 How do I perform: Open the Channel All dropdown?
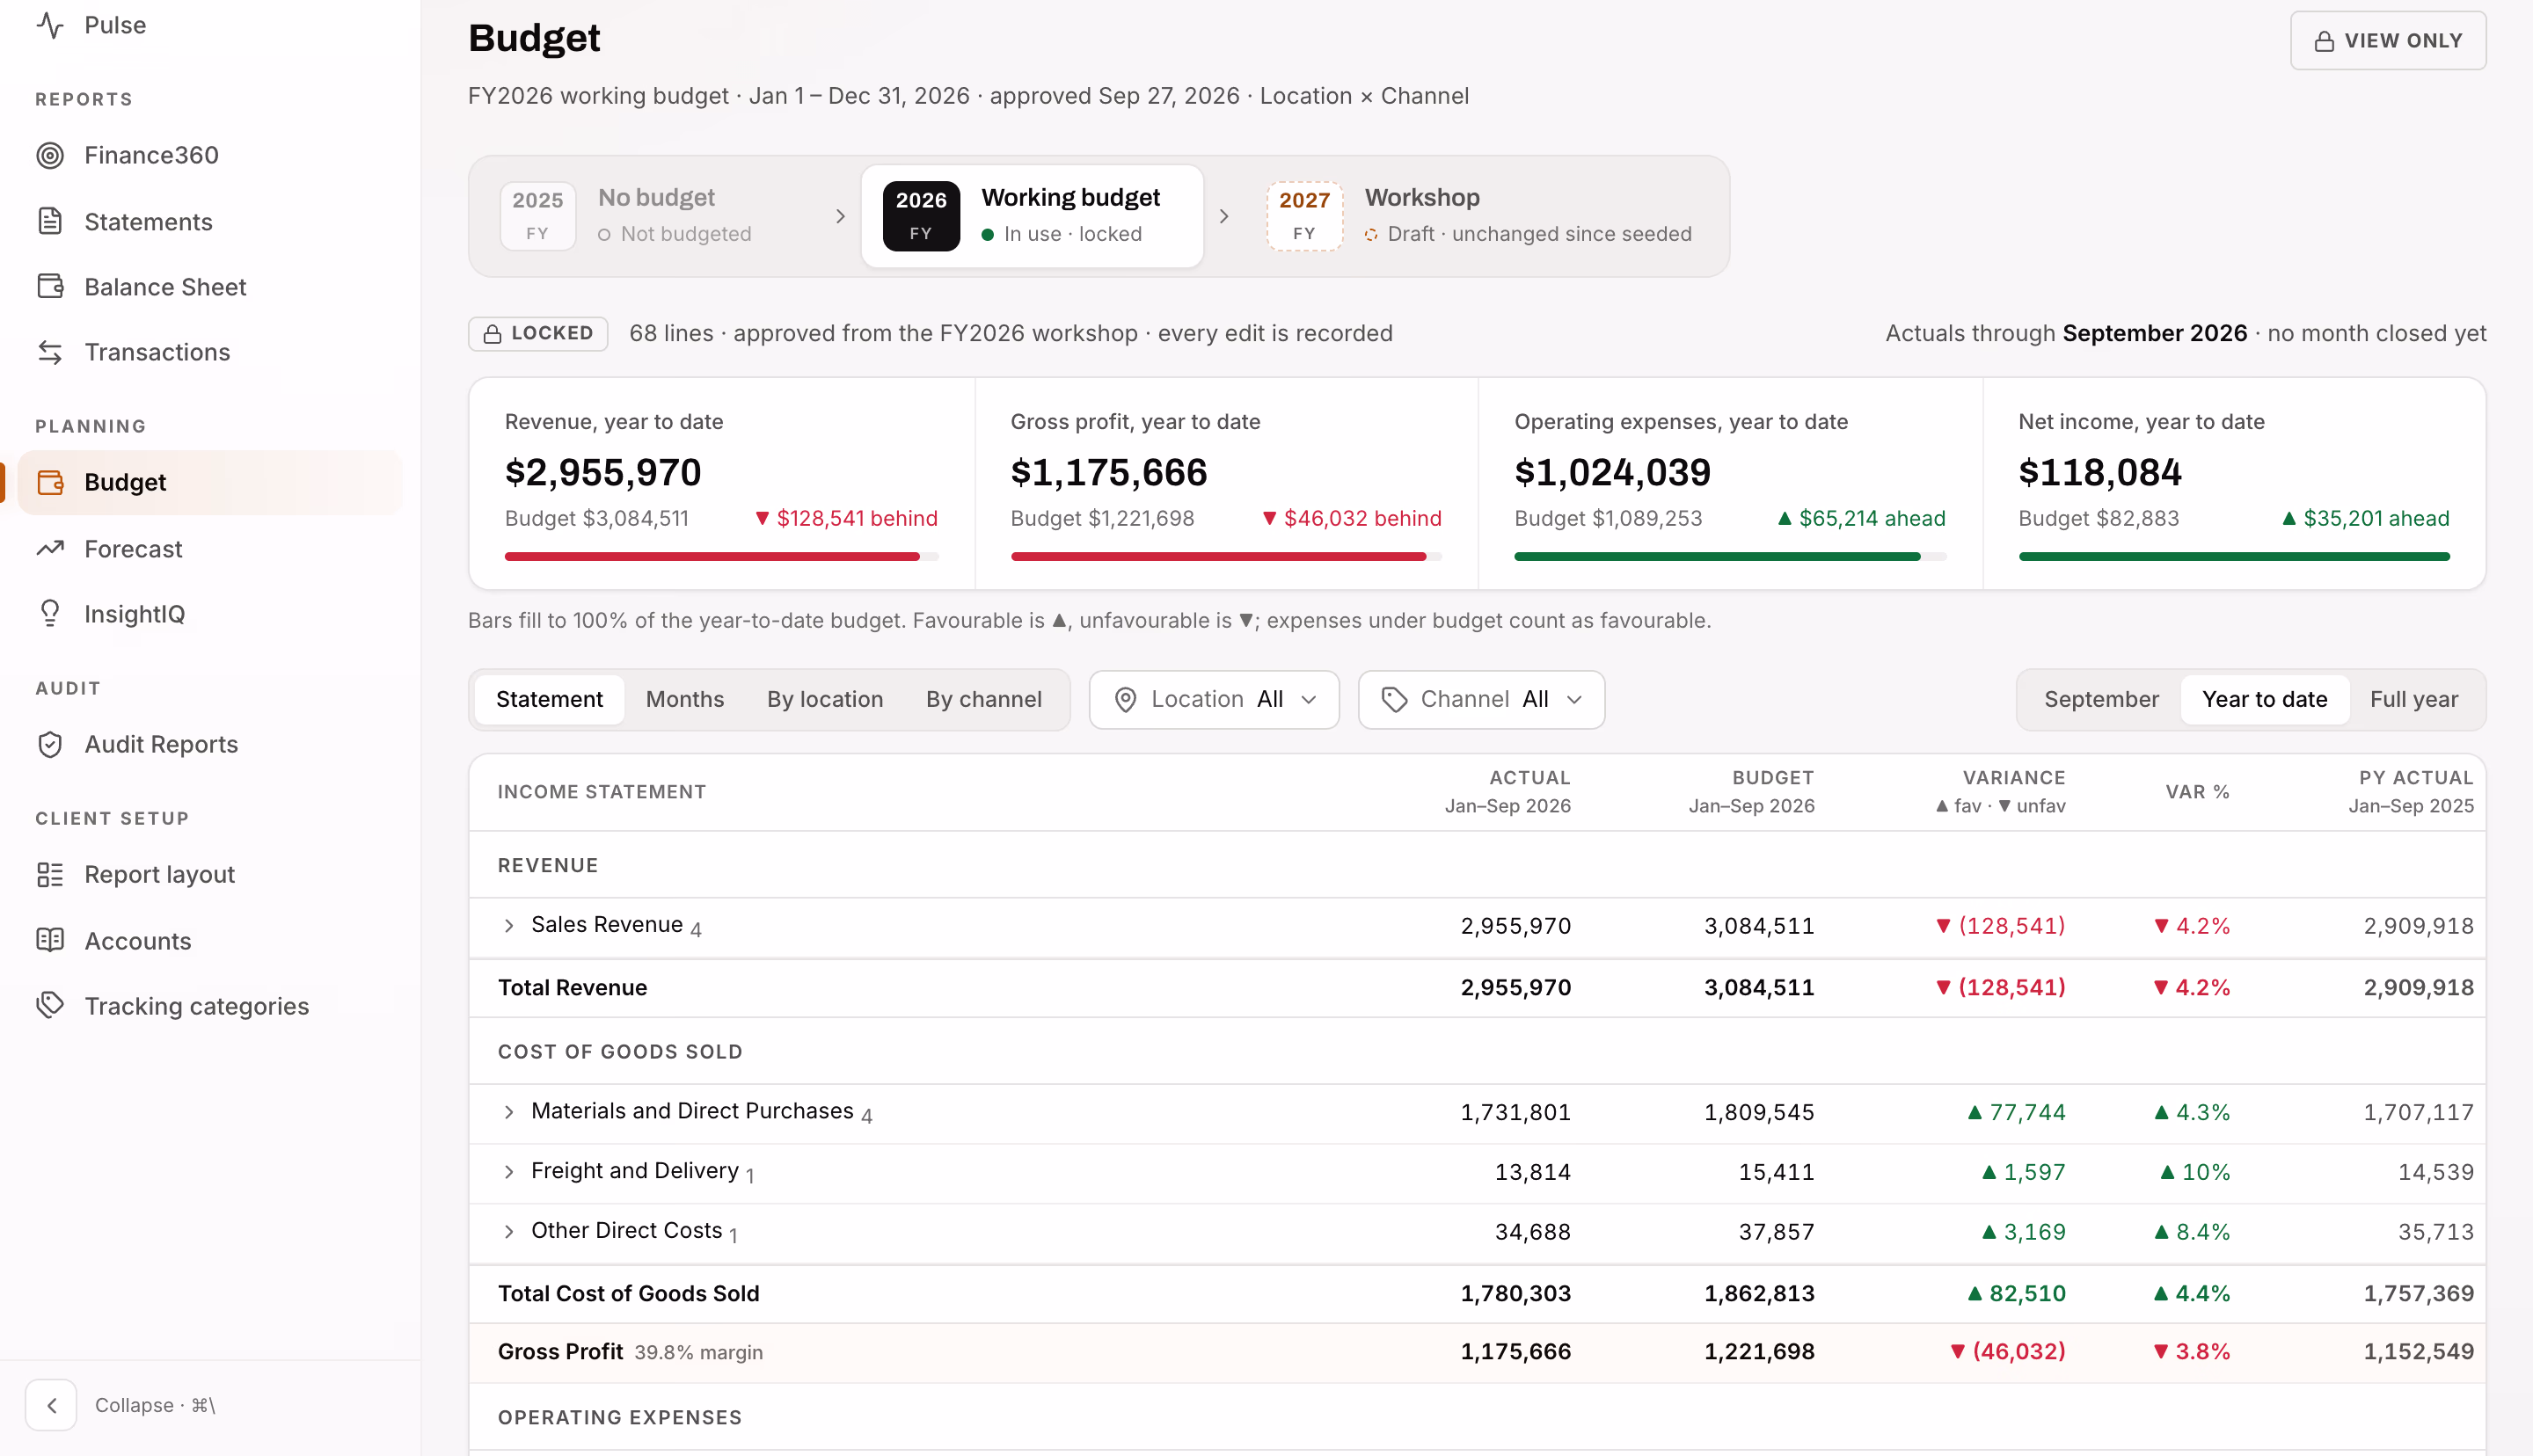coord(1481,700)
